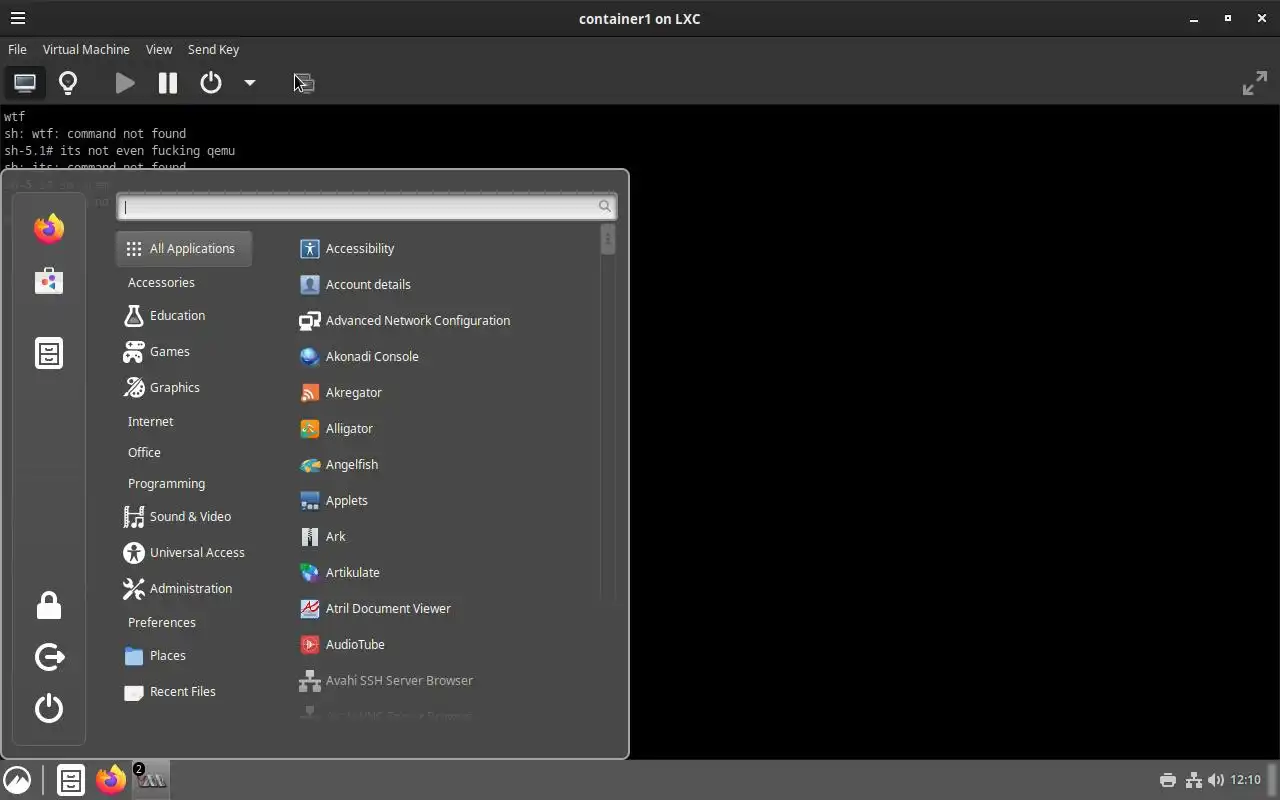
Task: Launch Avahi SSH Server Browser
Action: click(387, 680)
